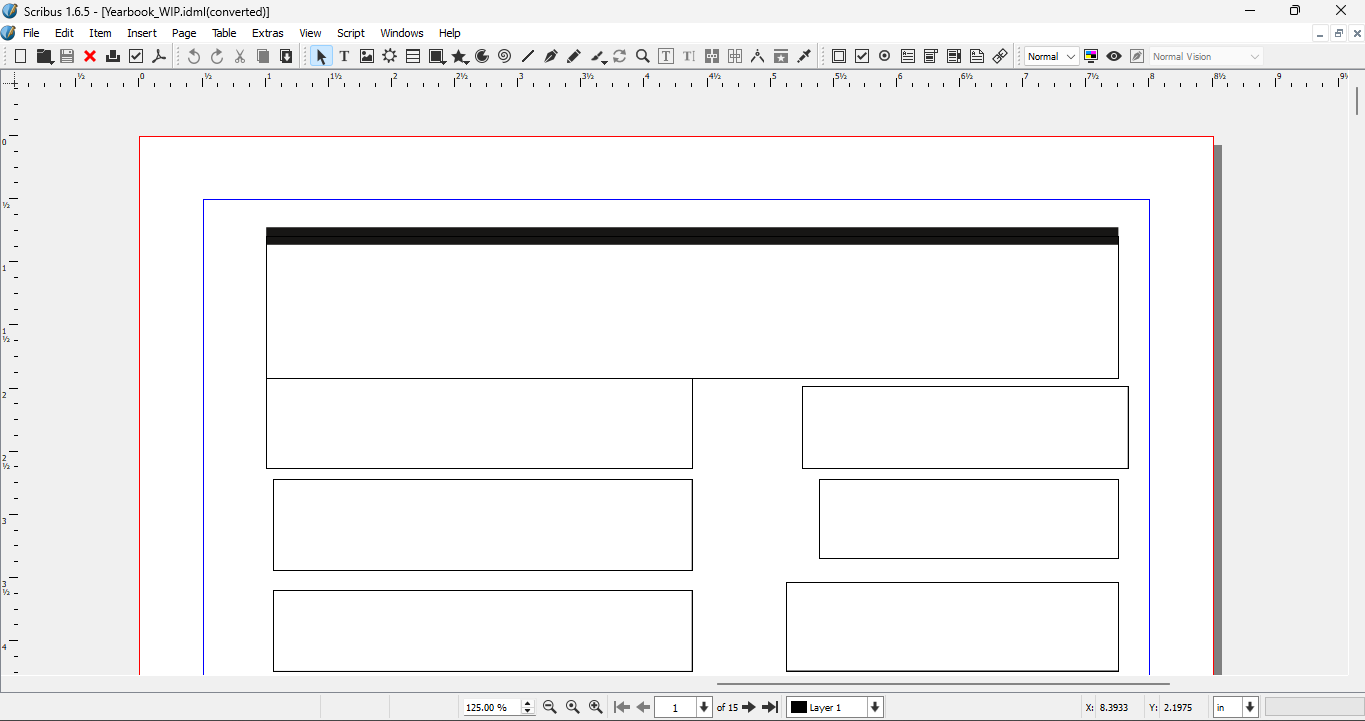This screenshot has height=721, width=1365.
Task: Select the Link Text Frames tool
Action: [x=712, y=57]
